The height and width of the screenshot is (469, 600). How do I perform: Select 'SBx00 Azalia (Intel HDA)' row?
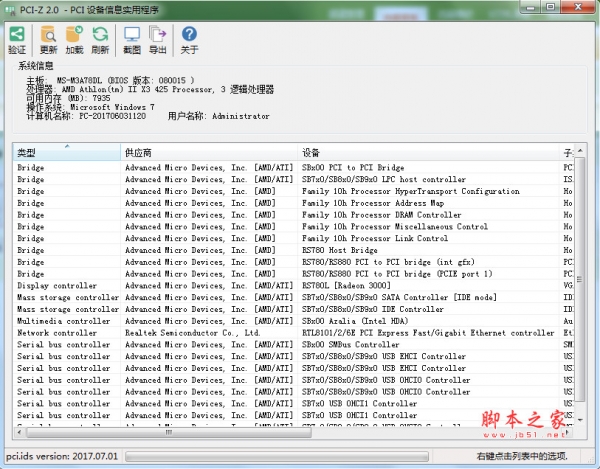(x=294, y=321)
